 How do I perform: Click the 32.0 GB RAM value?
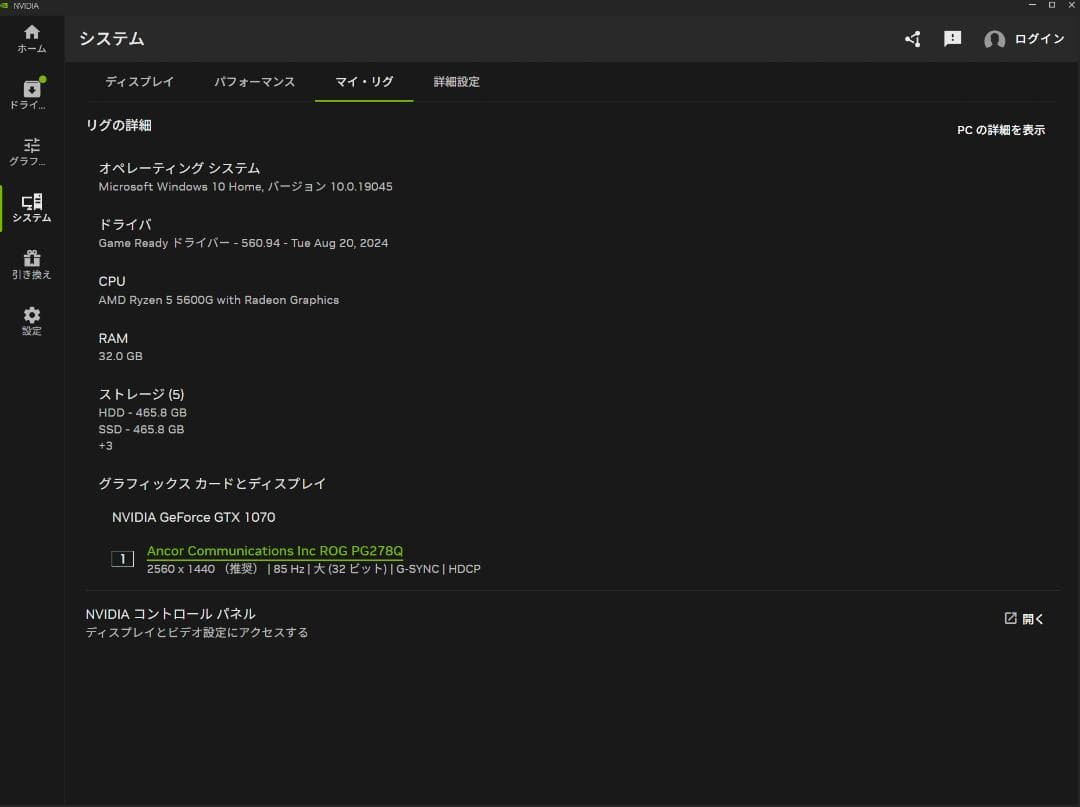click(121, 356)
